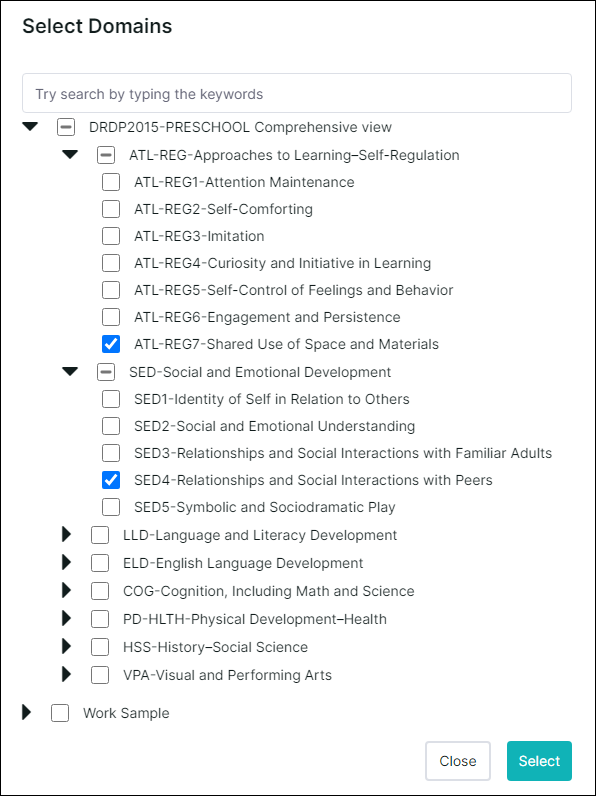Image resolution: width=596 pixels, height=796 pixels.
Task: Check the ATL-REG3-Imitation checkbox
Action: [x=111, y=236]
